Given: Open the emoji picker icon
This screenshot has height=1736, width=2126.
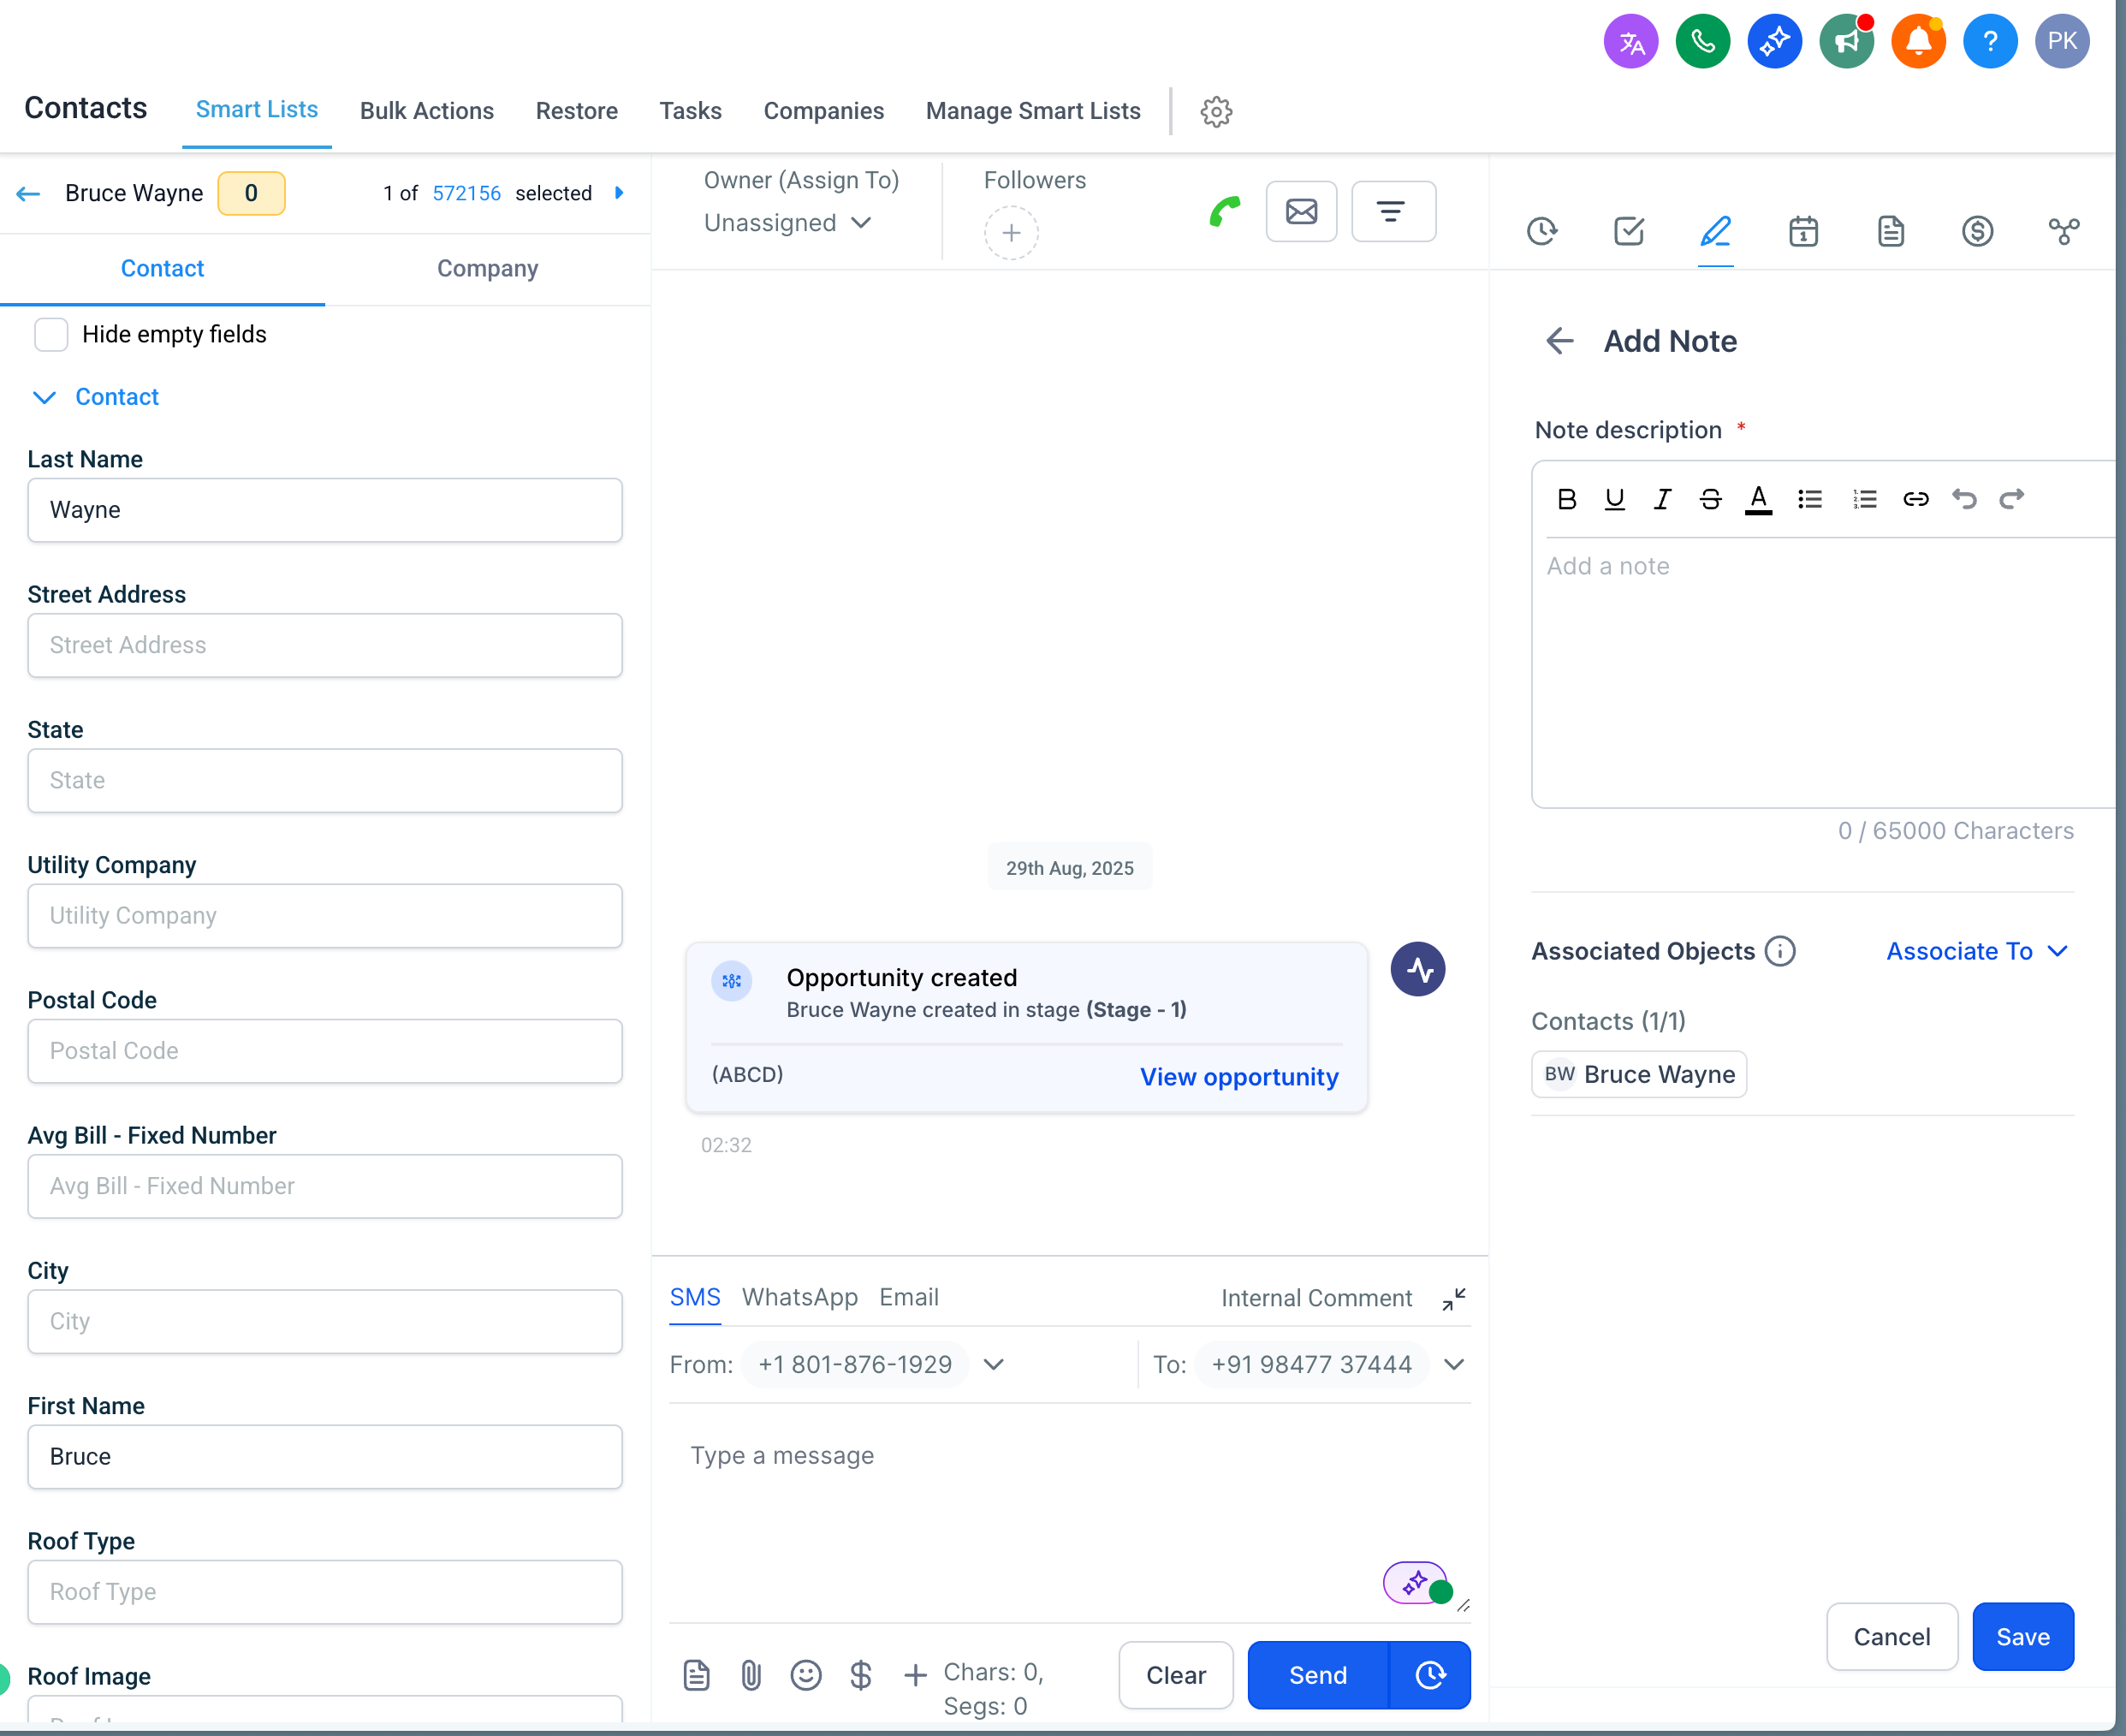Looking at the screenshot, I should (x=805, y=1675).
